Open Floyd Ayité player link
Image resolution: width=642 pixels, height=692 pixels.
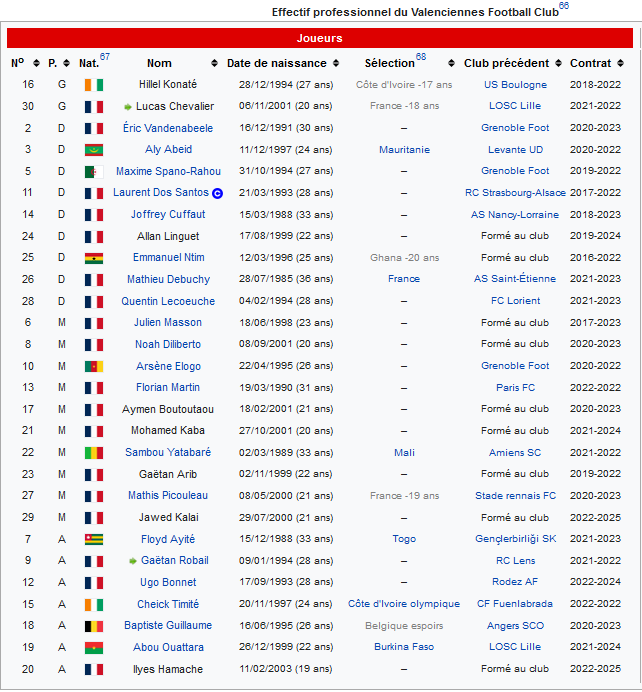[168, 539]
